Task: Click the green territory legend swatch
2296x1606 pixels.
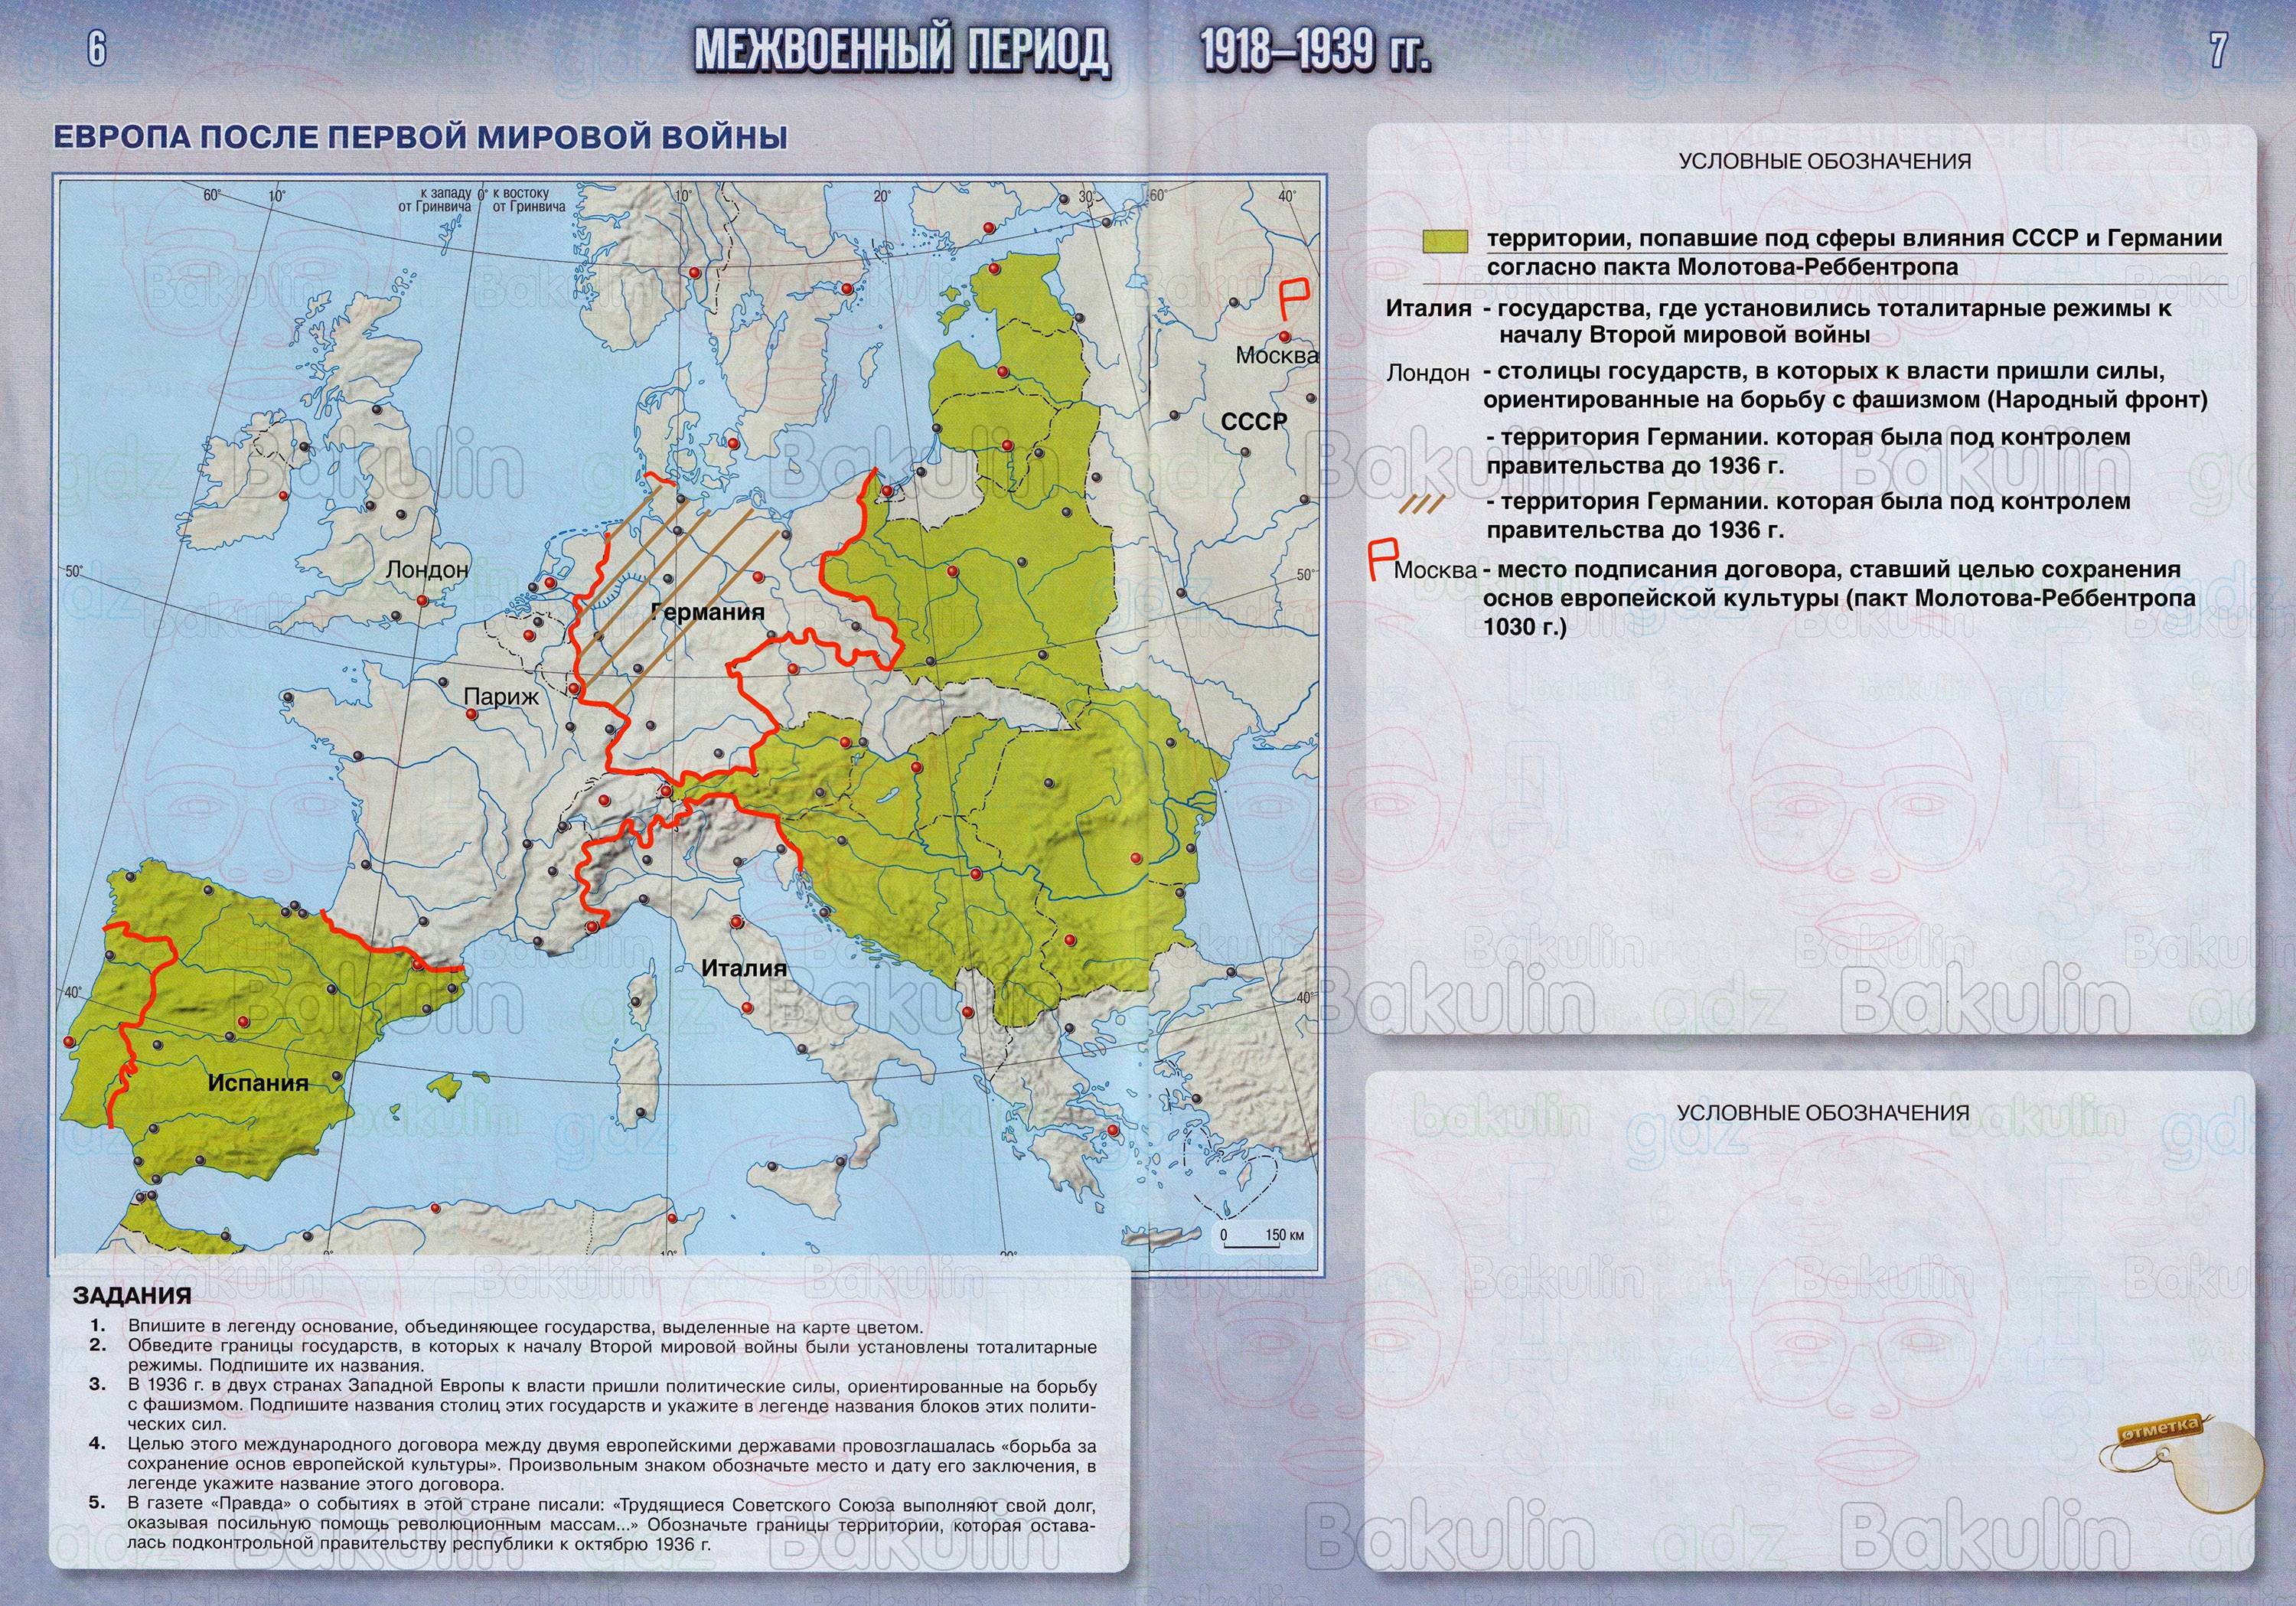Action: (1445, 240)
